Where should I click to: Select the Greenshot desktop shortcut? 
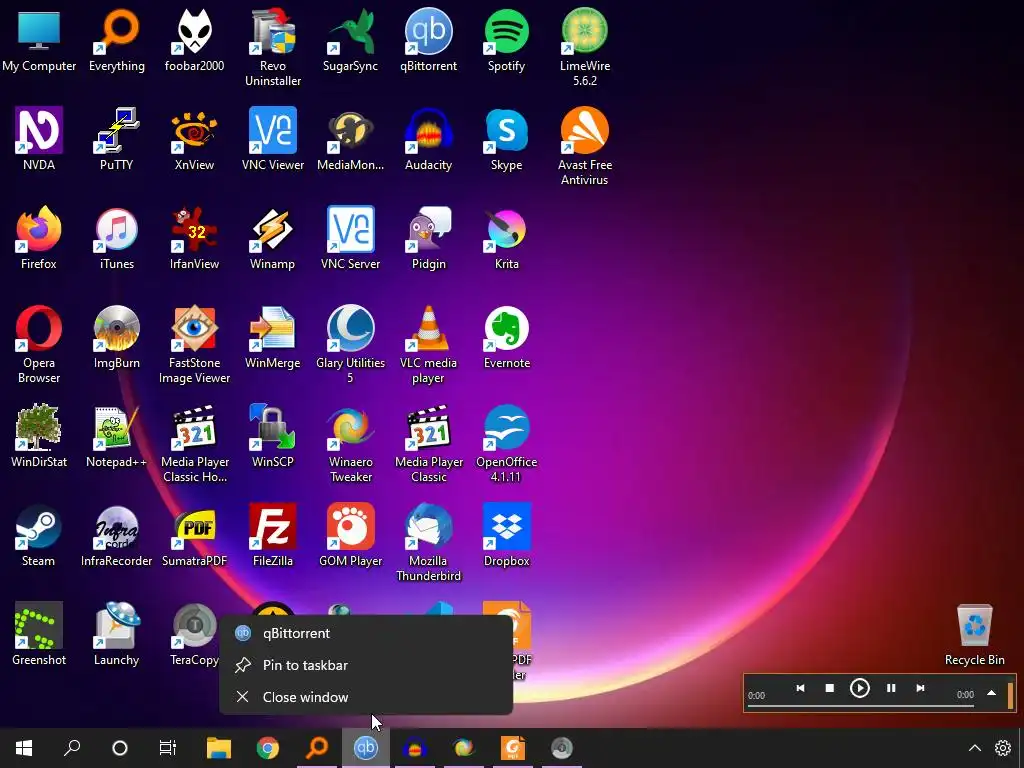pos(39,635)
